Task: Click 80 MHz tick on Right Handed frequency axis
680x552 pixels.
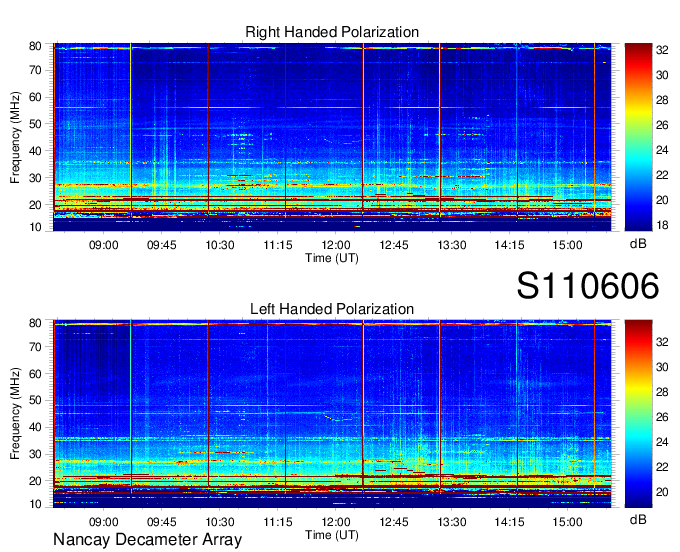Action: point(36,46)
